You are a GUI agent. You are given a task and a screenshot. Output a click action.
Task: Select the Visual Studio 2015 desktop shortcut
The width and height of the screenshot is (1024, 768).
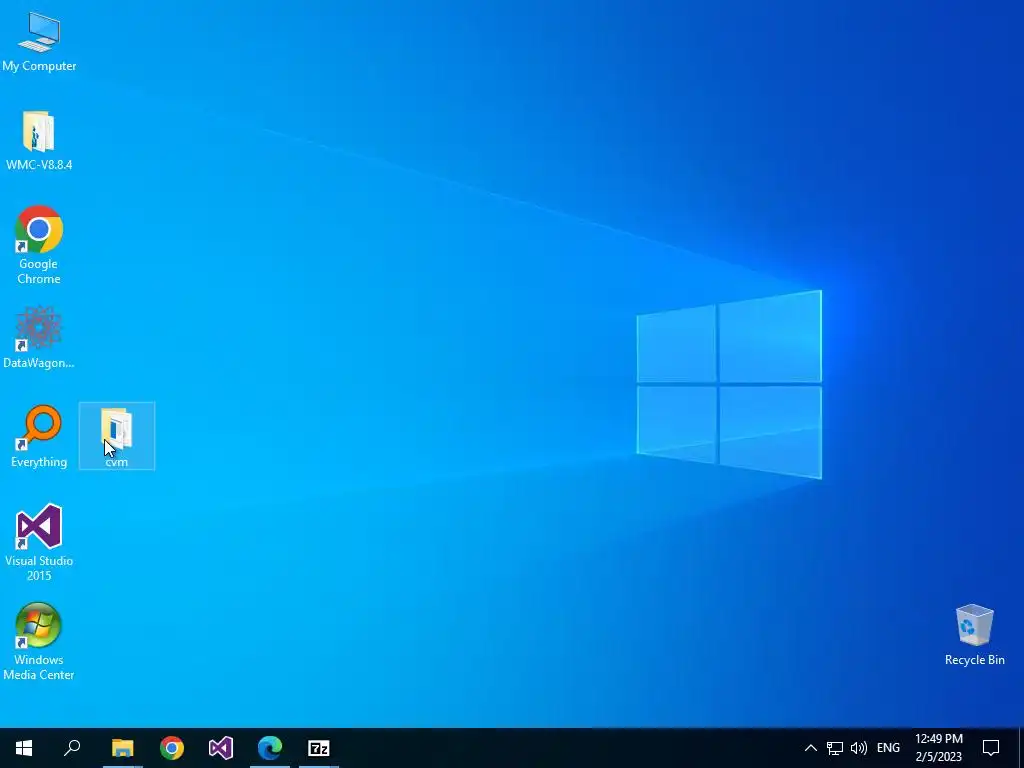[x=39, y=543]
